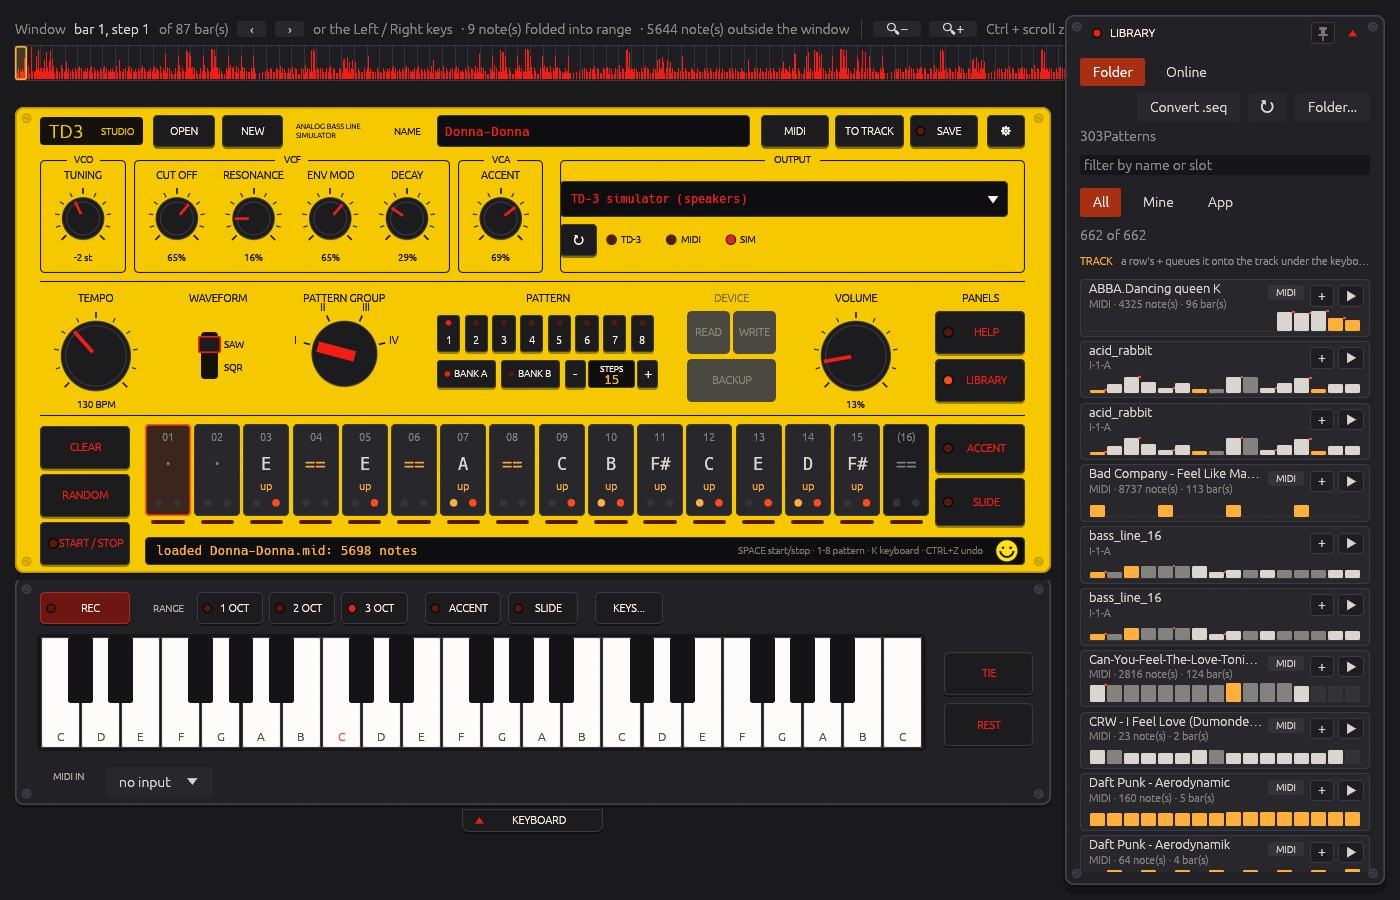Play Daft Punk - Aerodynamic pattern

click(x=1351, y=790)
